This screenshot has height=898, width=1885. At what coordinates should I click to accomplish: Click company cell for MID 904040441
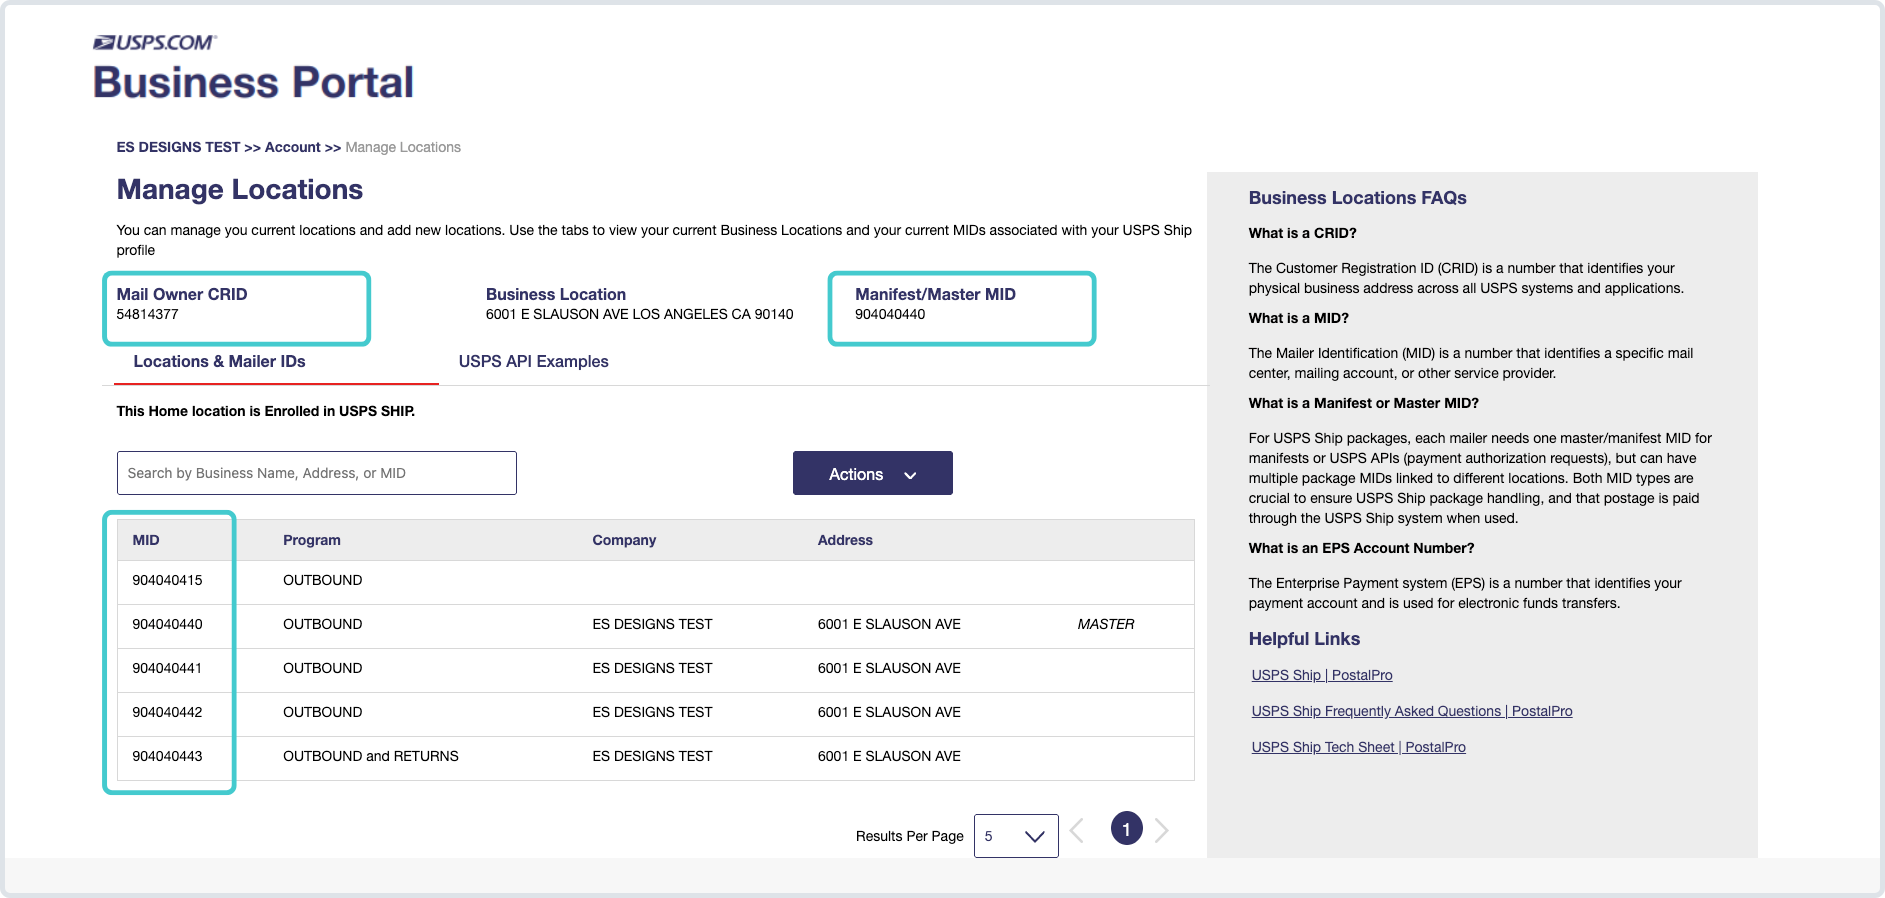(x=652, y=668)
